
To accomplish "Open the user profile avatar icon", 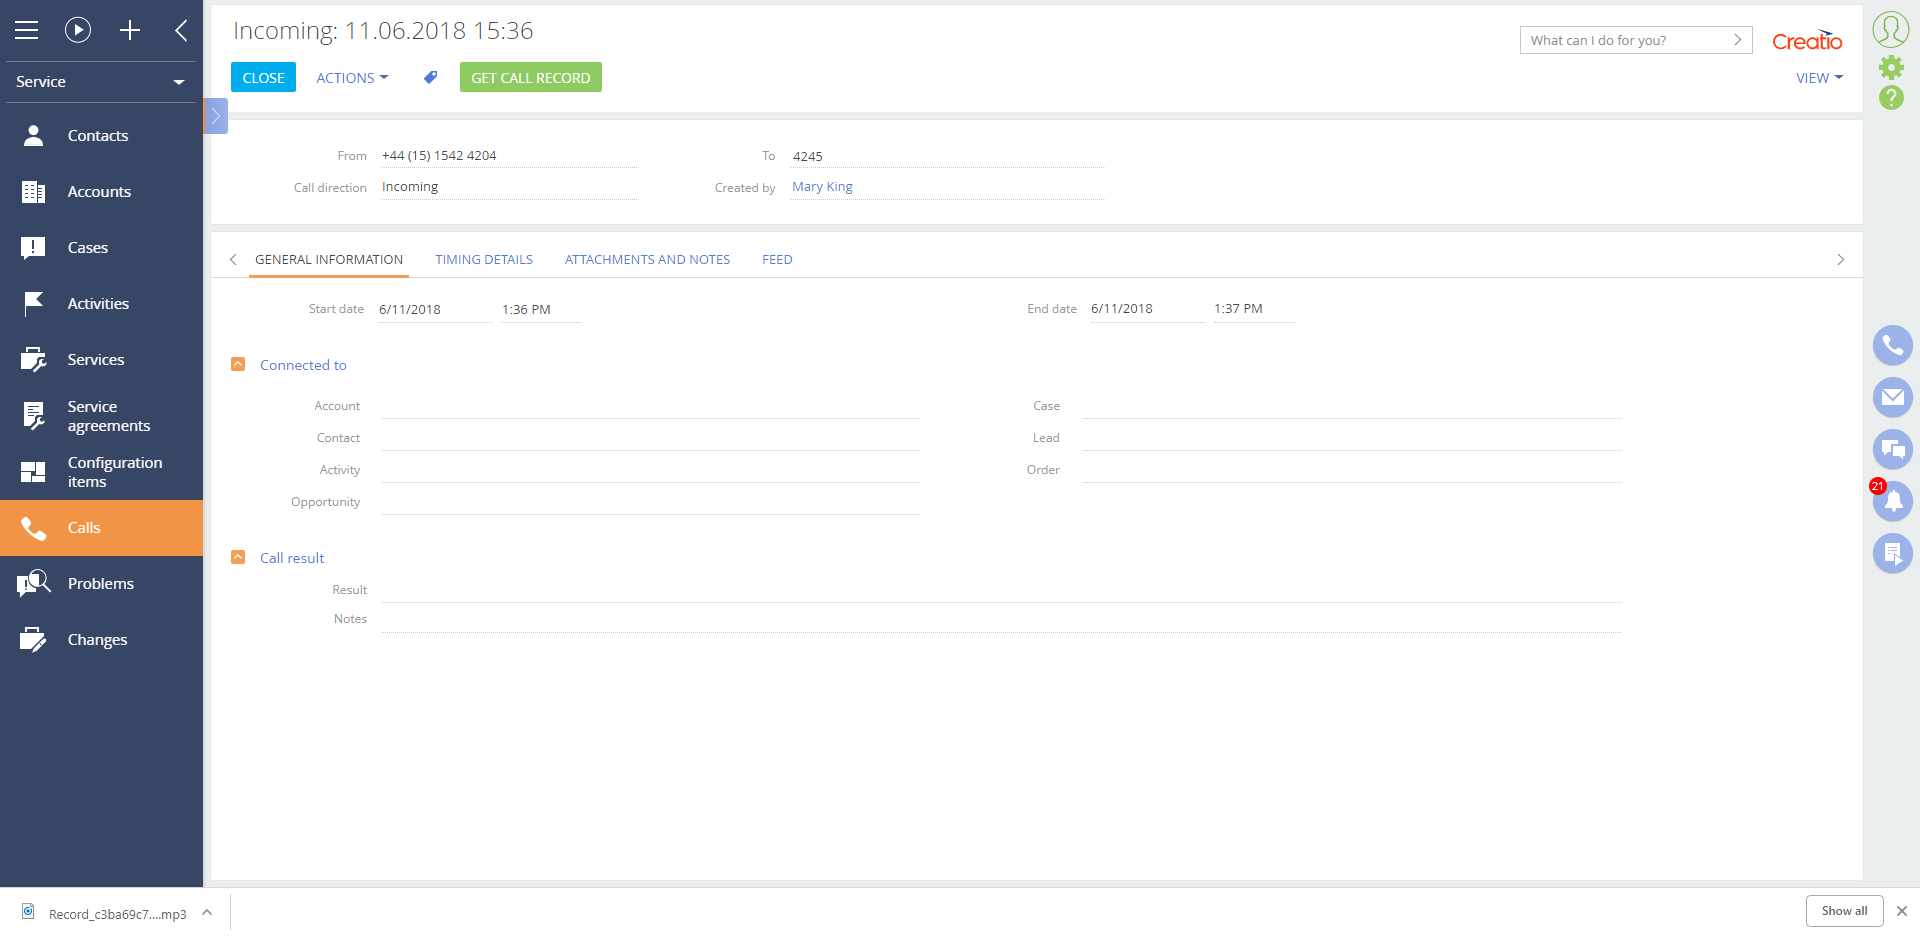I will point(1891,29).
